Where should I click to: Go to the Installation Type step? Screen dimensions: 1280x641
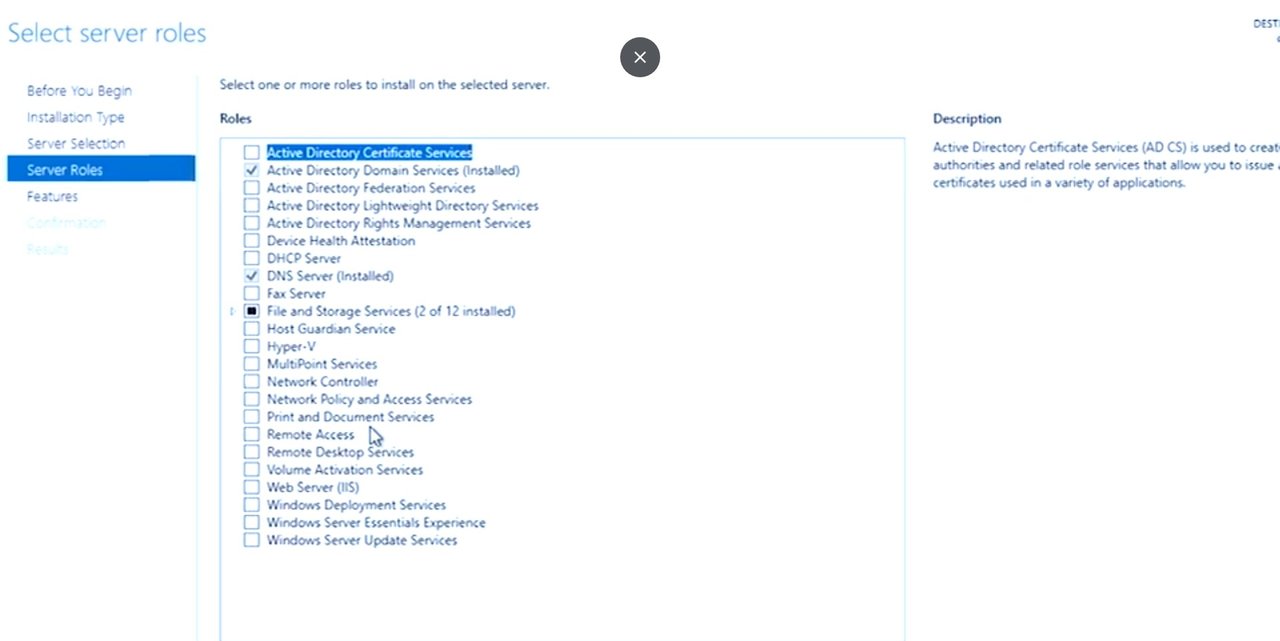click(76, 117)
